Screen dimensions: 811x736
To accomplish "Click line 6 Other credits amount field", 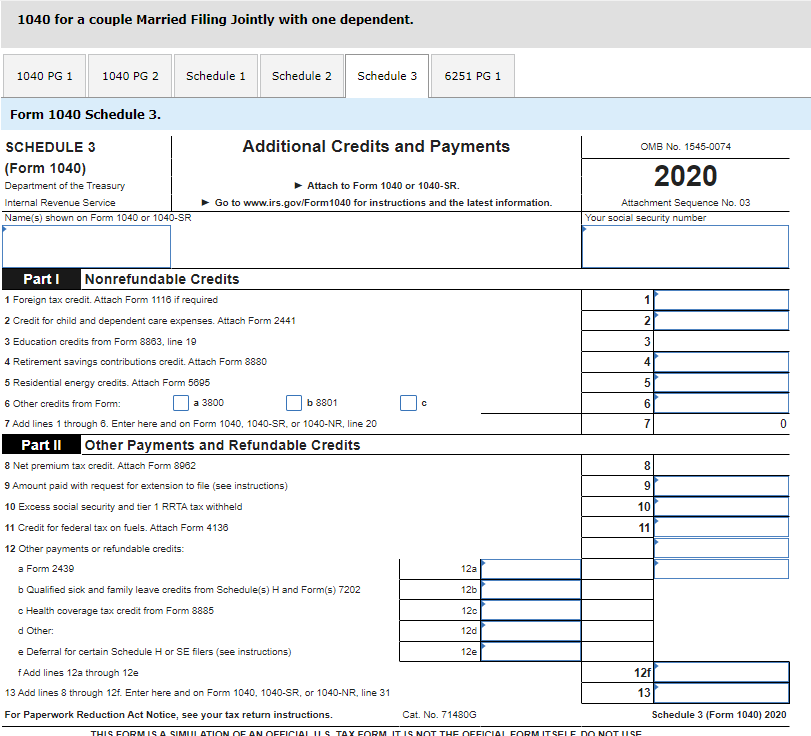I will click(x=722, y=403).
